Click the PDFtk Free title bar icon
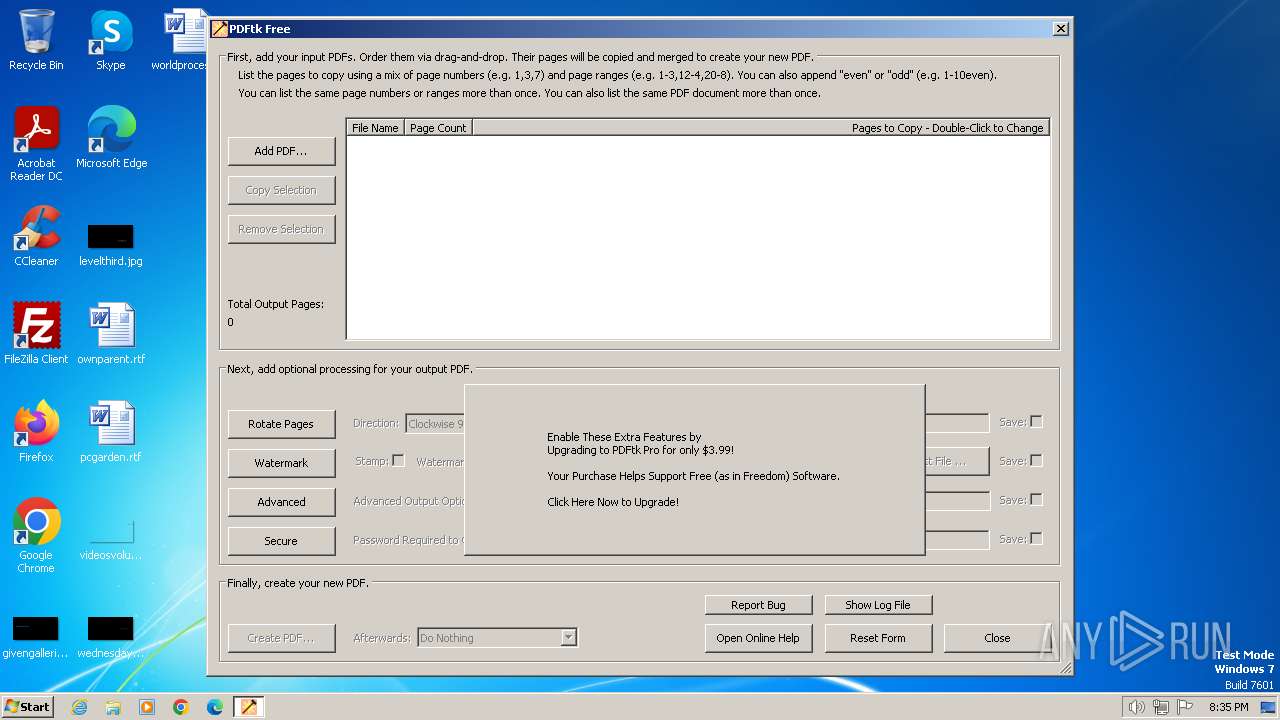 (219, 29)
